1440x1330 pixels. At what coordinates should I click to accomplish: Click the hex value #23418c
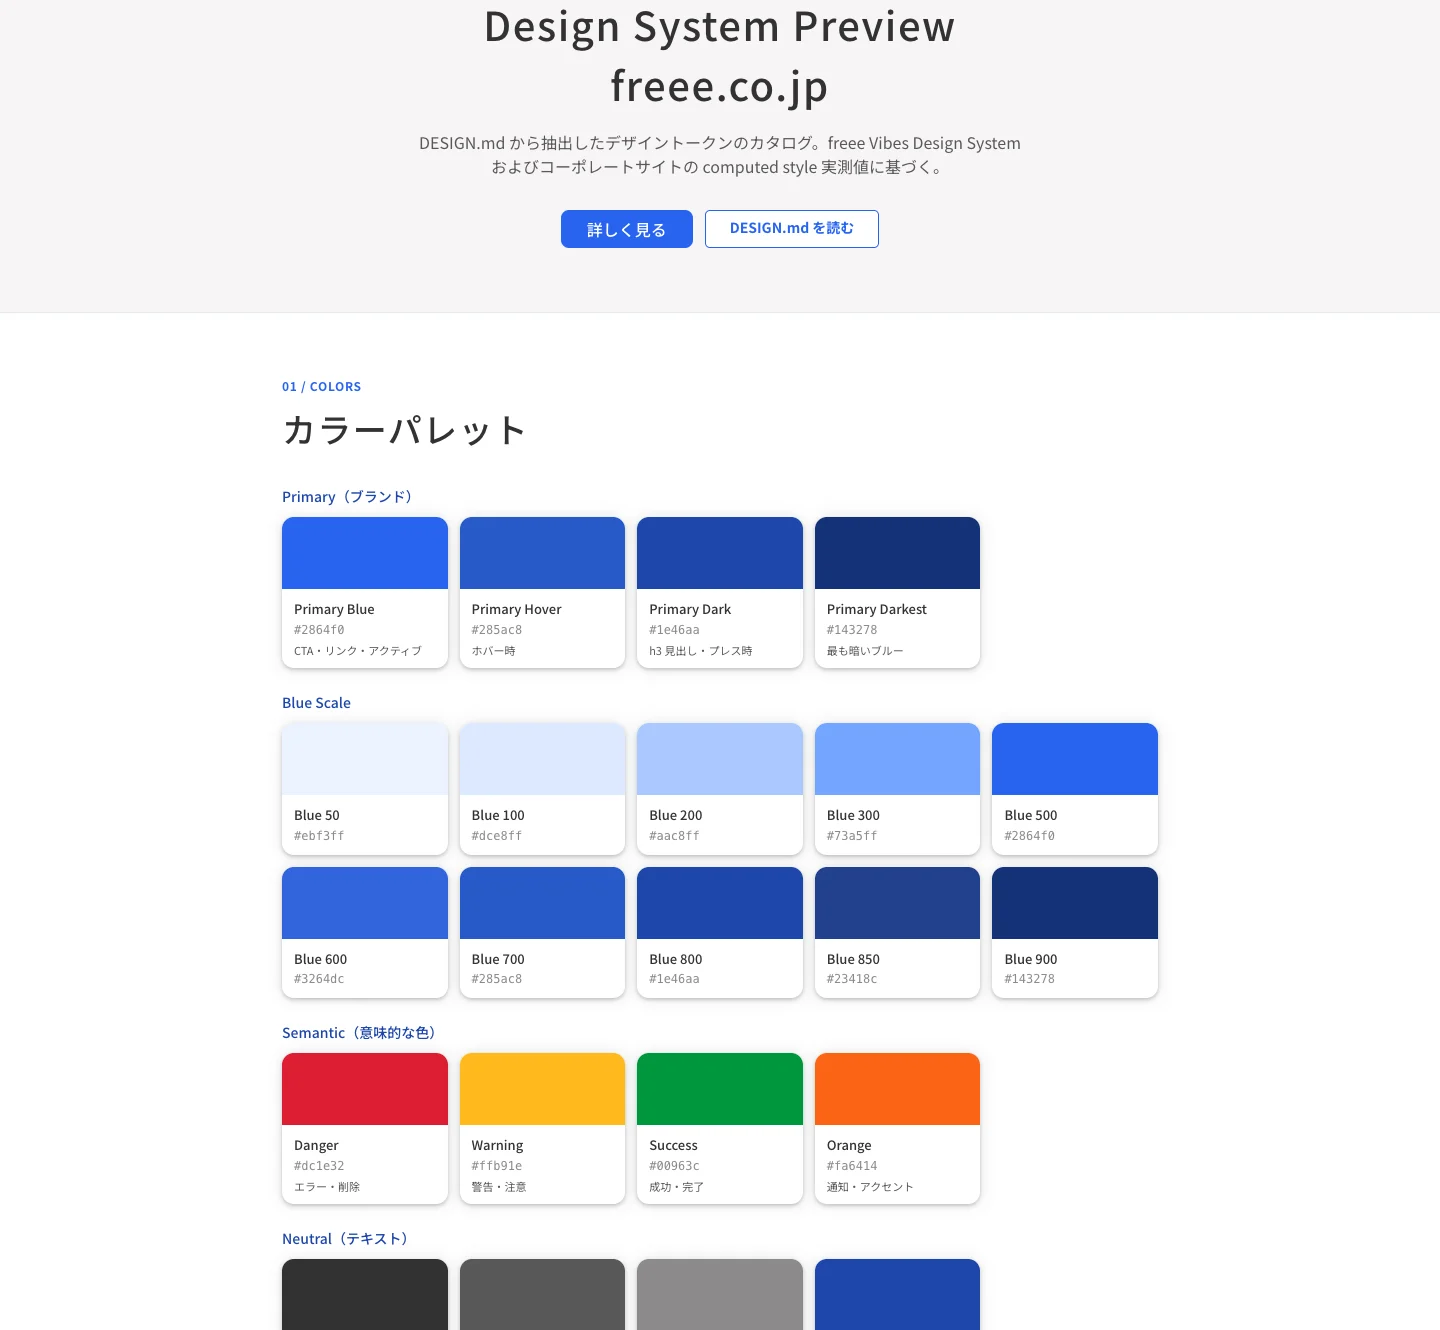point(852,979)
